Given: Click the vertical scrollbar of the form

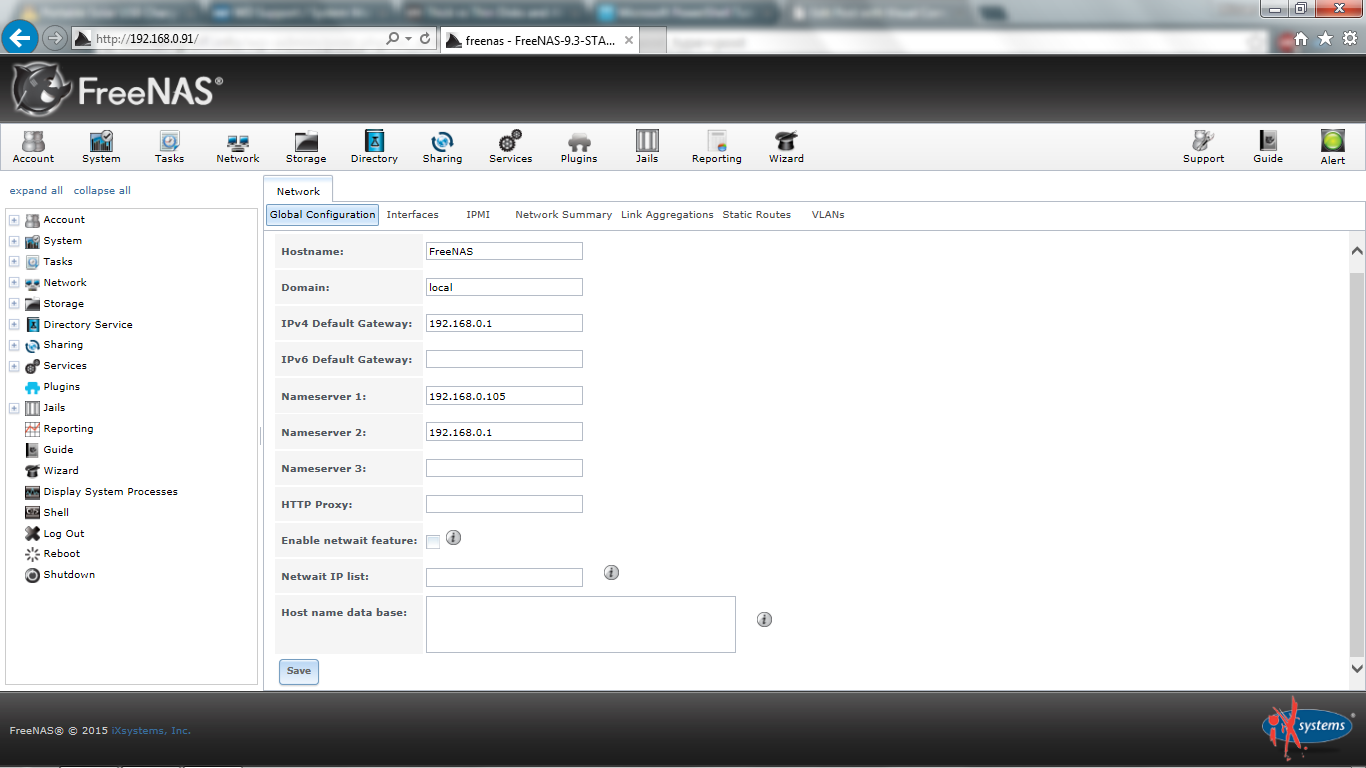Looking at the screenshot, I should 1357,460.
